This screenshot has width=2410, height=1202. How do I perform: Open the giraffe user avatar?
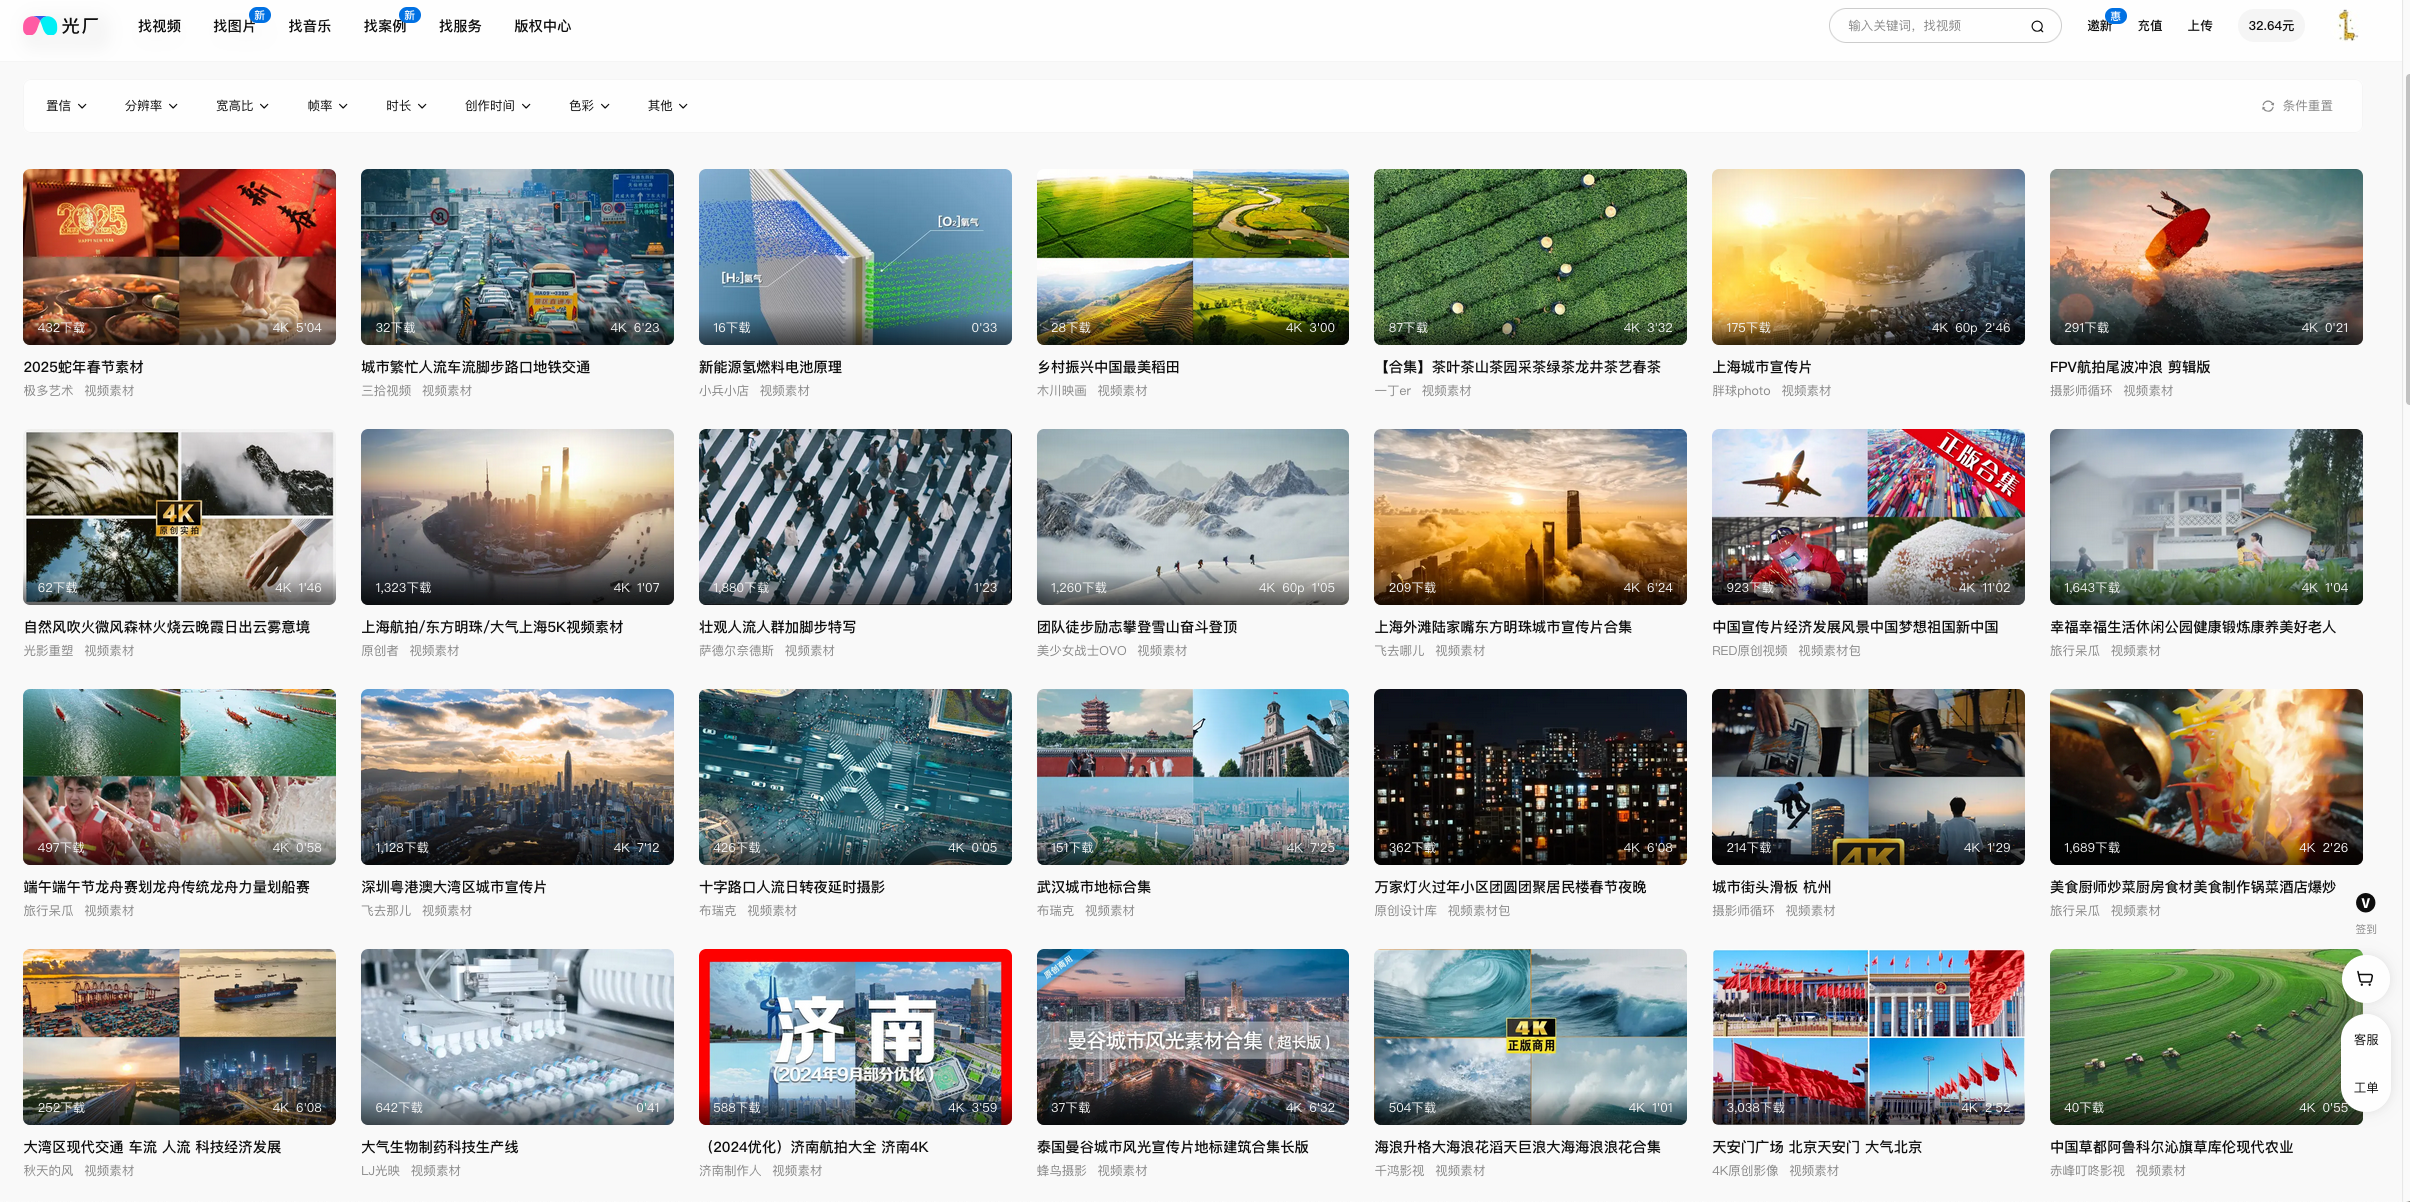2348,26
